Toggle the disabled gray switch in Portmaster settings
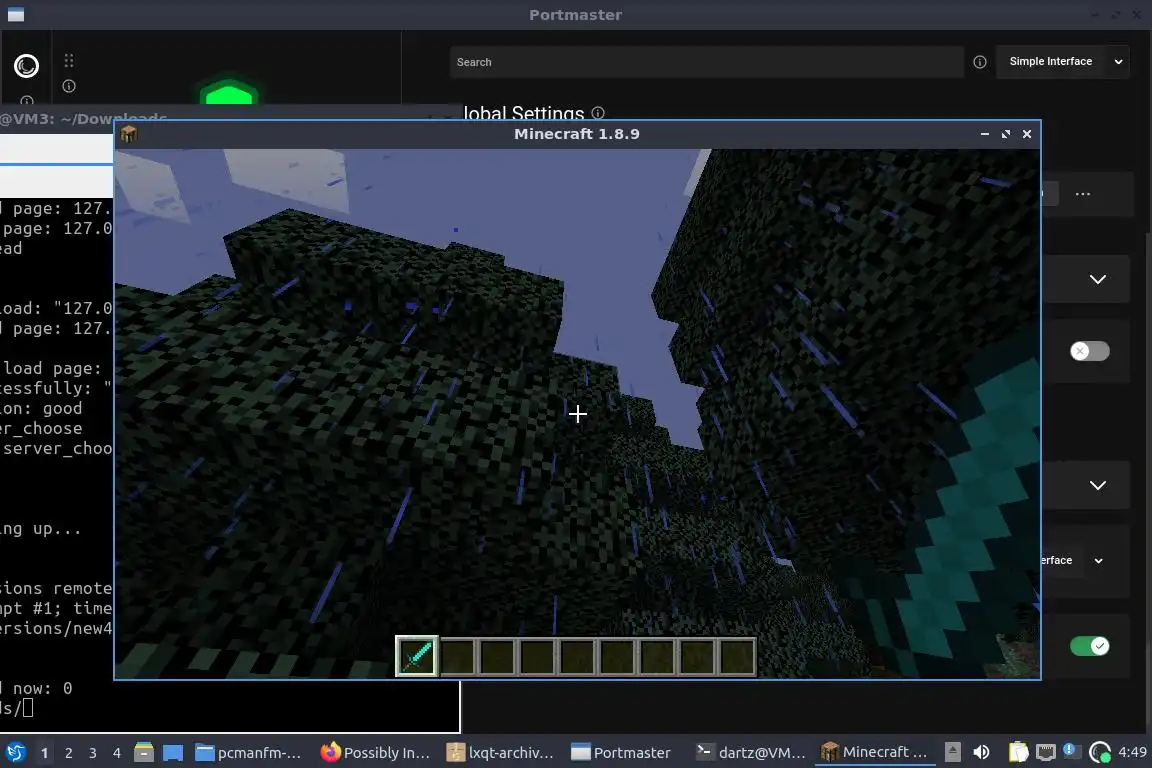The height and width of the screenshot is (768, 1152). click(1090, 351)
